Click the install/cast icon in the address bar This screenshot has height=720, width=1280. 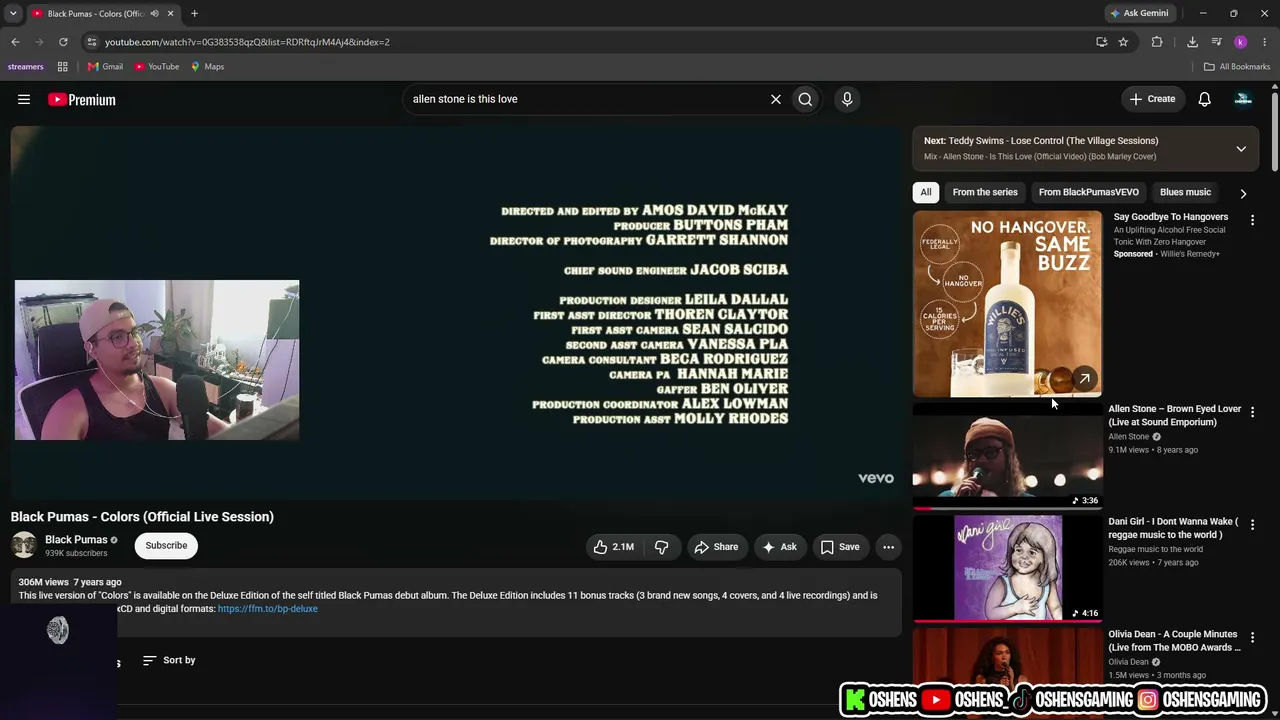point(1101,42)
